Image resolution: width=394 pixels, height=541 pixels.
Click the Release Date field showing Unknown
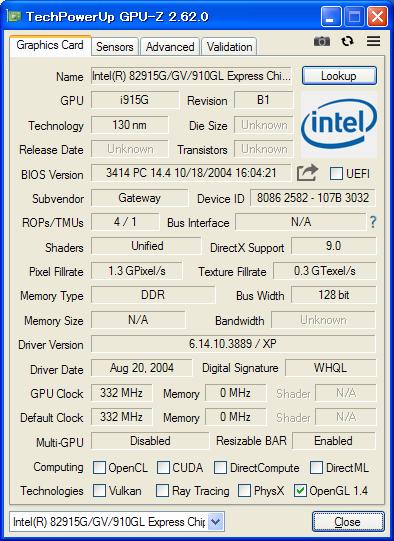coord(130,149)
